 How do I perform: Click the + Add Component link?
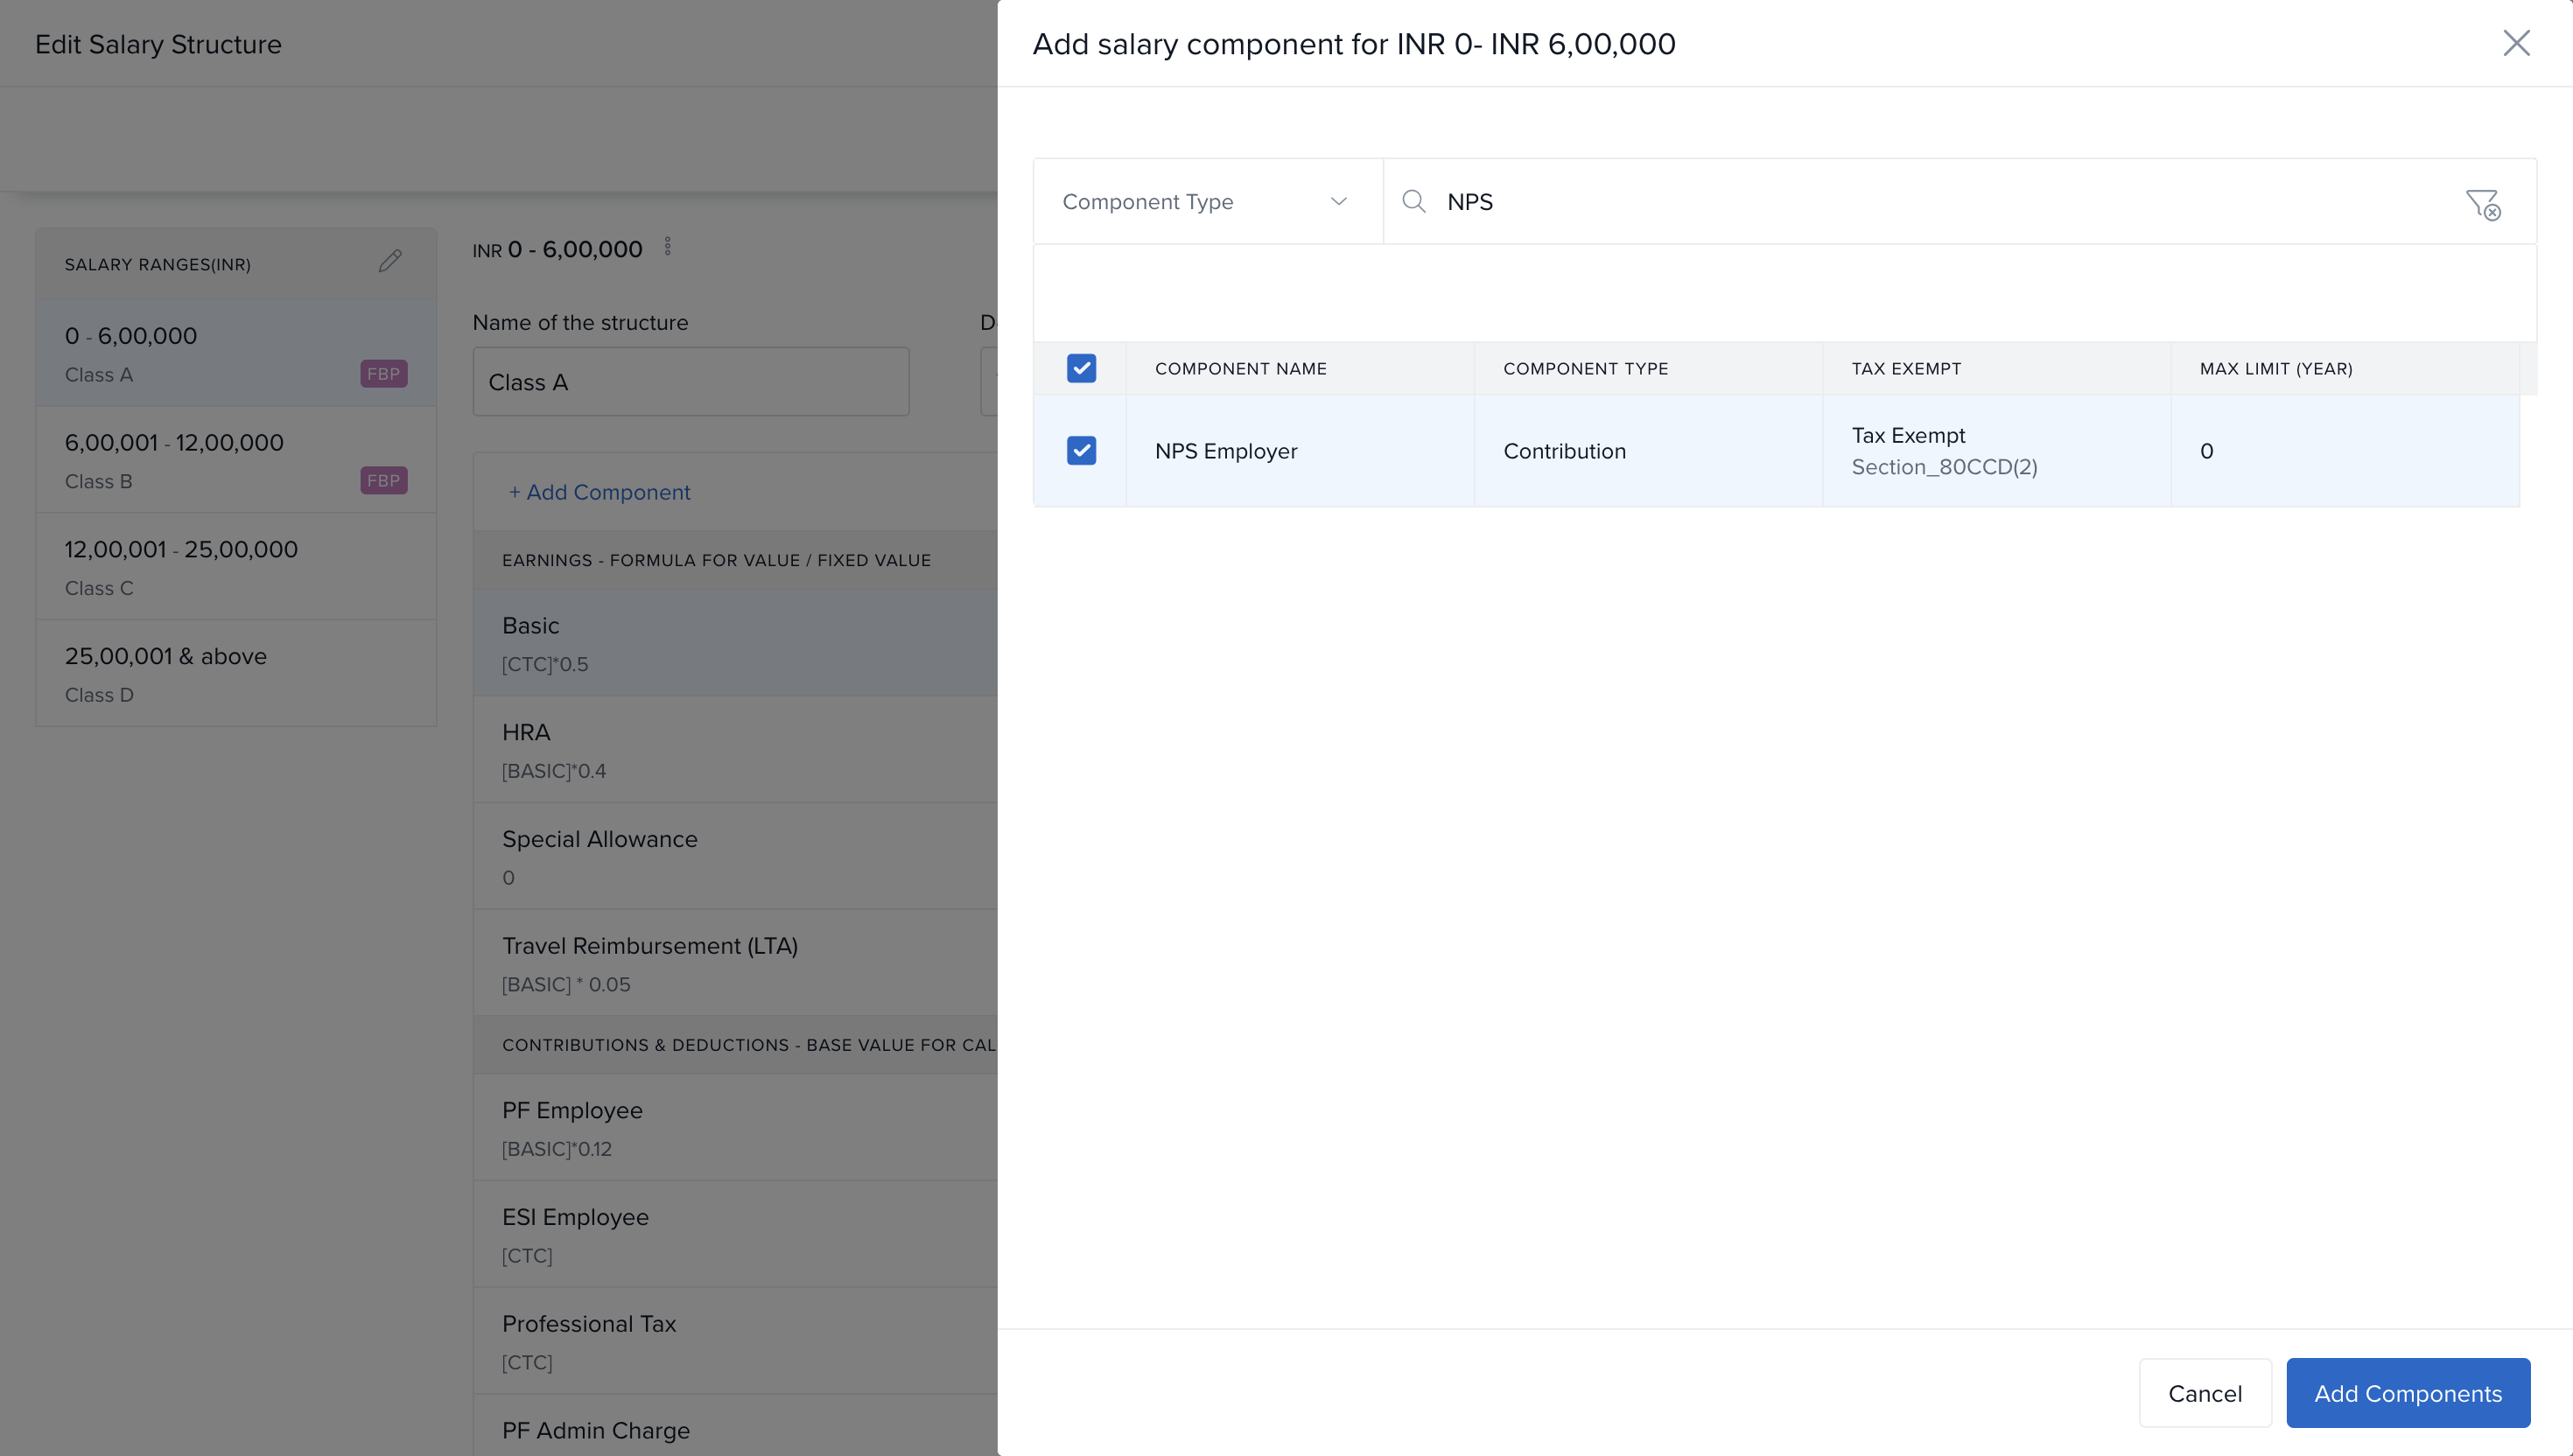coord(599,492)
